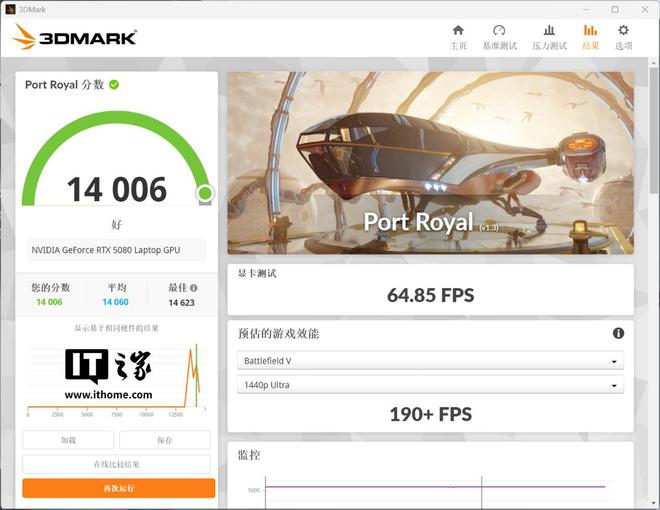Click Port Royal 分数 heading text
The width and height of the screenshot is (660, 510).
64,85
